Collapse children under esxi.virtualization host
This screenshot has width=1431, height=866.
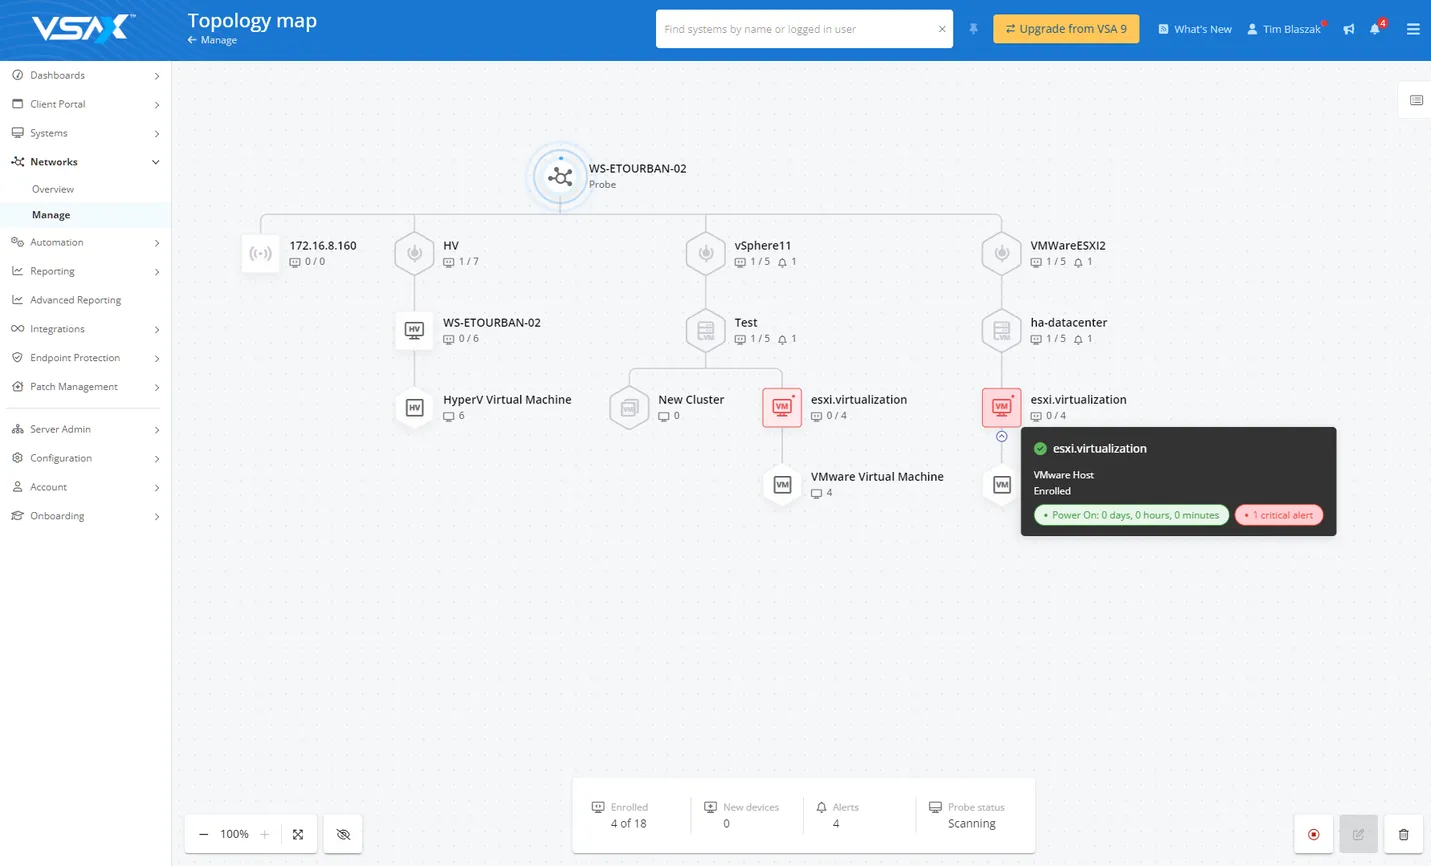point(1001,437)
